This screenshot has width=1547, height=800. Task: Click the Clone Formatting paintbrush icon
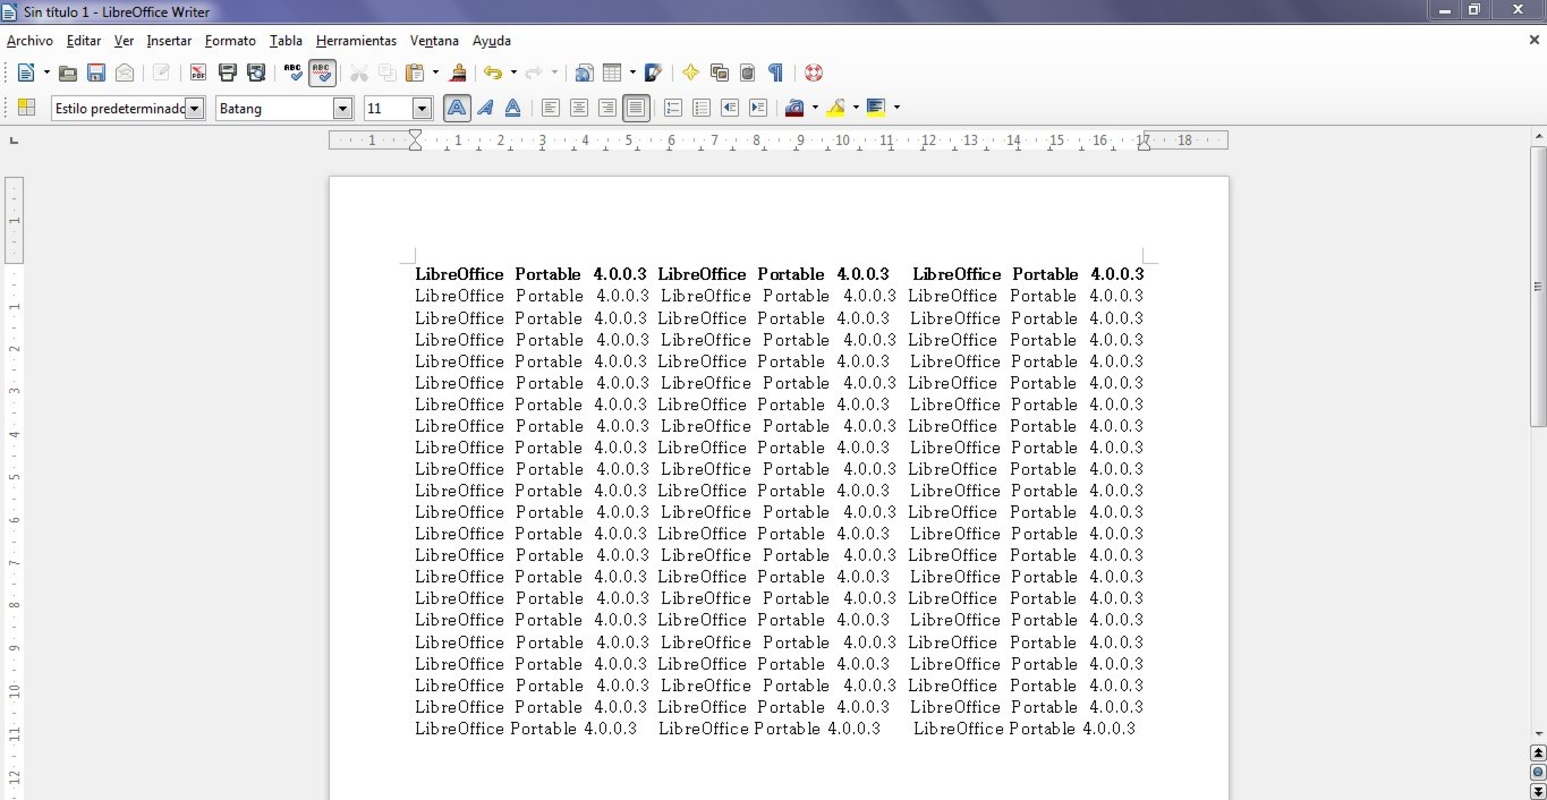[x=458, y=73]
